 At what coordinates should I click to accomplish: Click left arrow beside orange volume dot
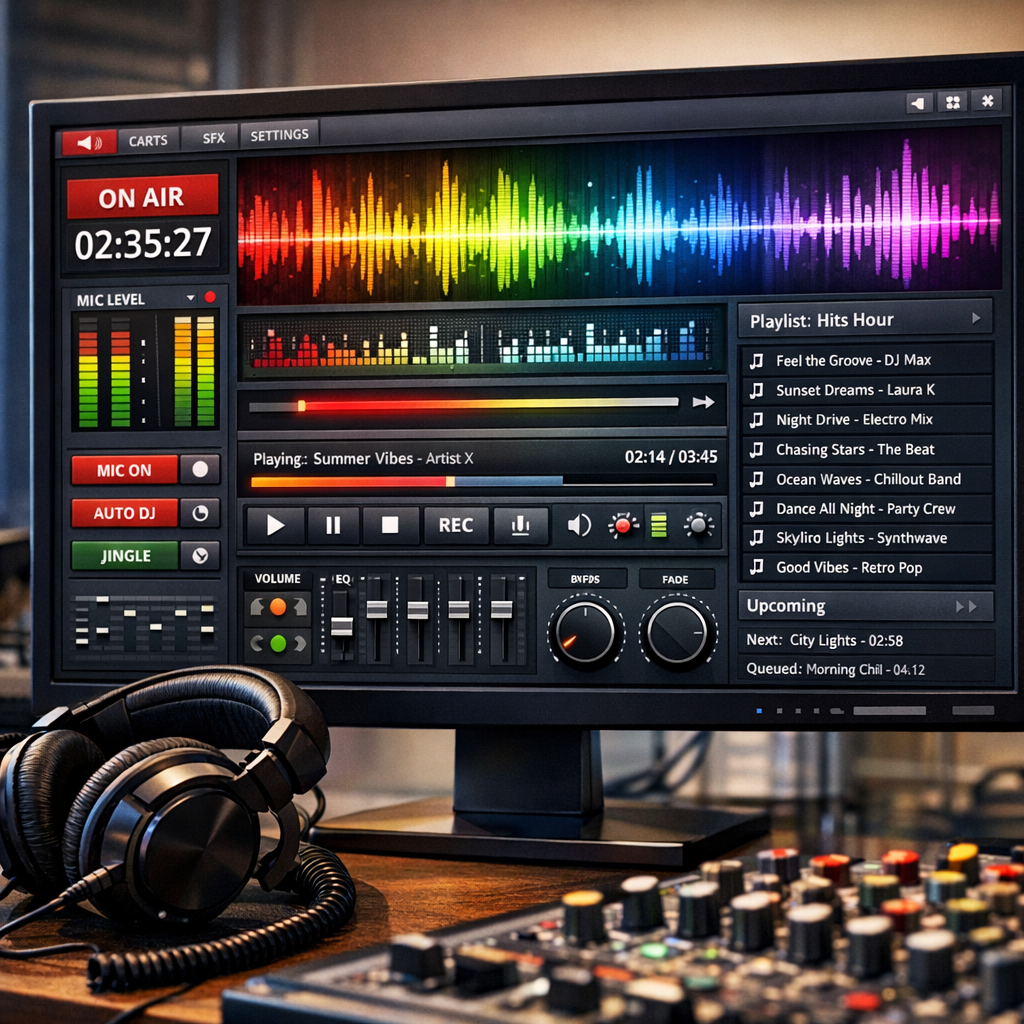(x=257, y=607)
